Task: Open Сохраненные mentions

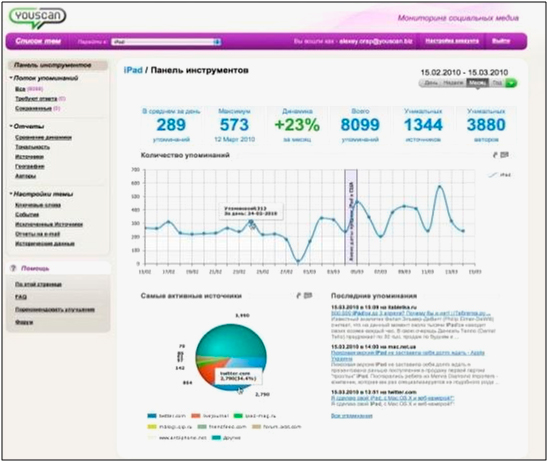Action: 33,108
